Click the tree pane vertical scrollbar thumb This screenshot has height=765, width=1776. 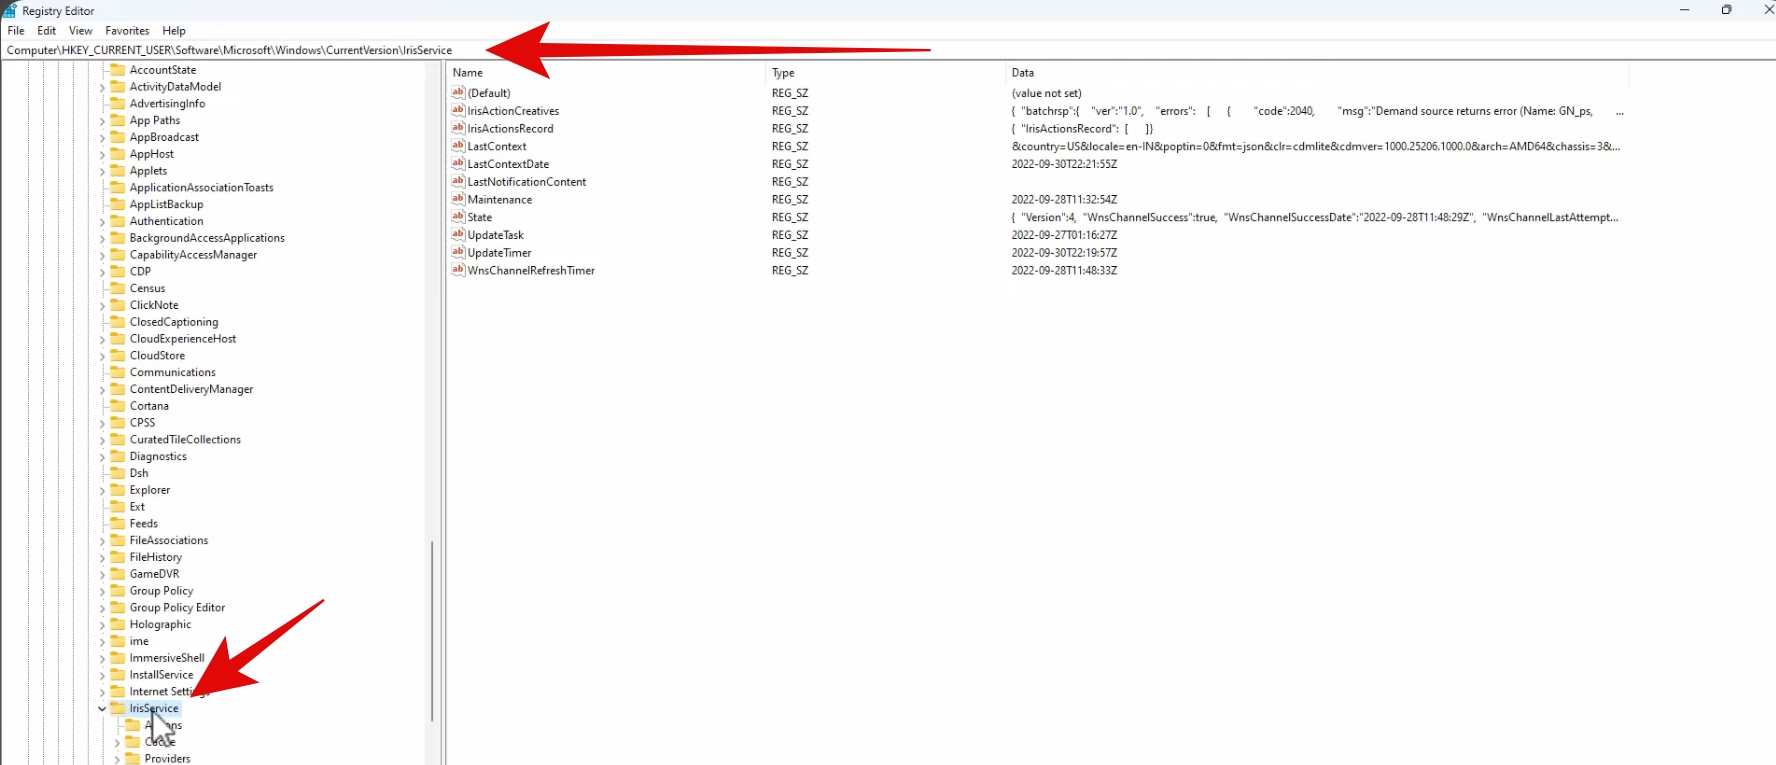tap(432, 630)
